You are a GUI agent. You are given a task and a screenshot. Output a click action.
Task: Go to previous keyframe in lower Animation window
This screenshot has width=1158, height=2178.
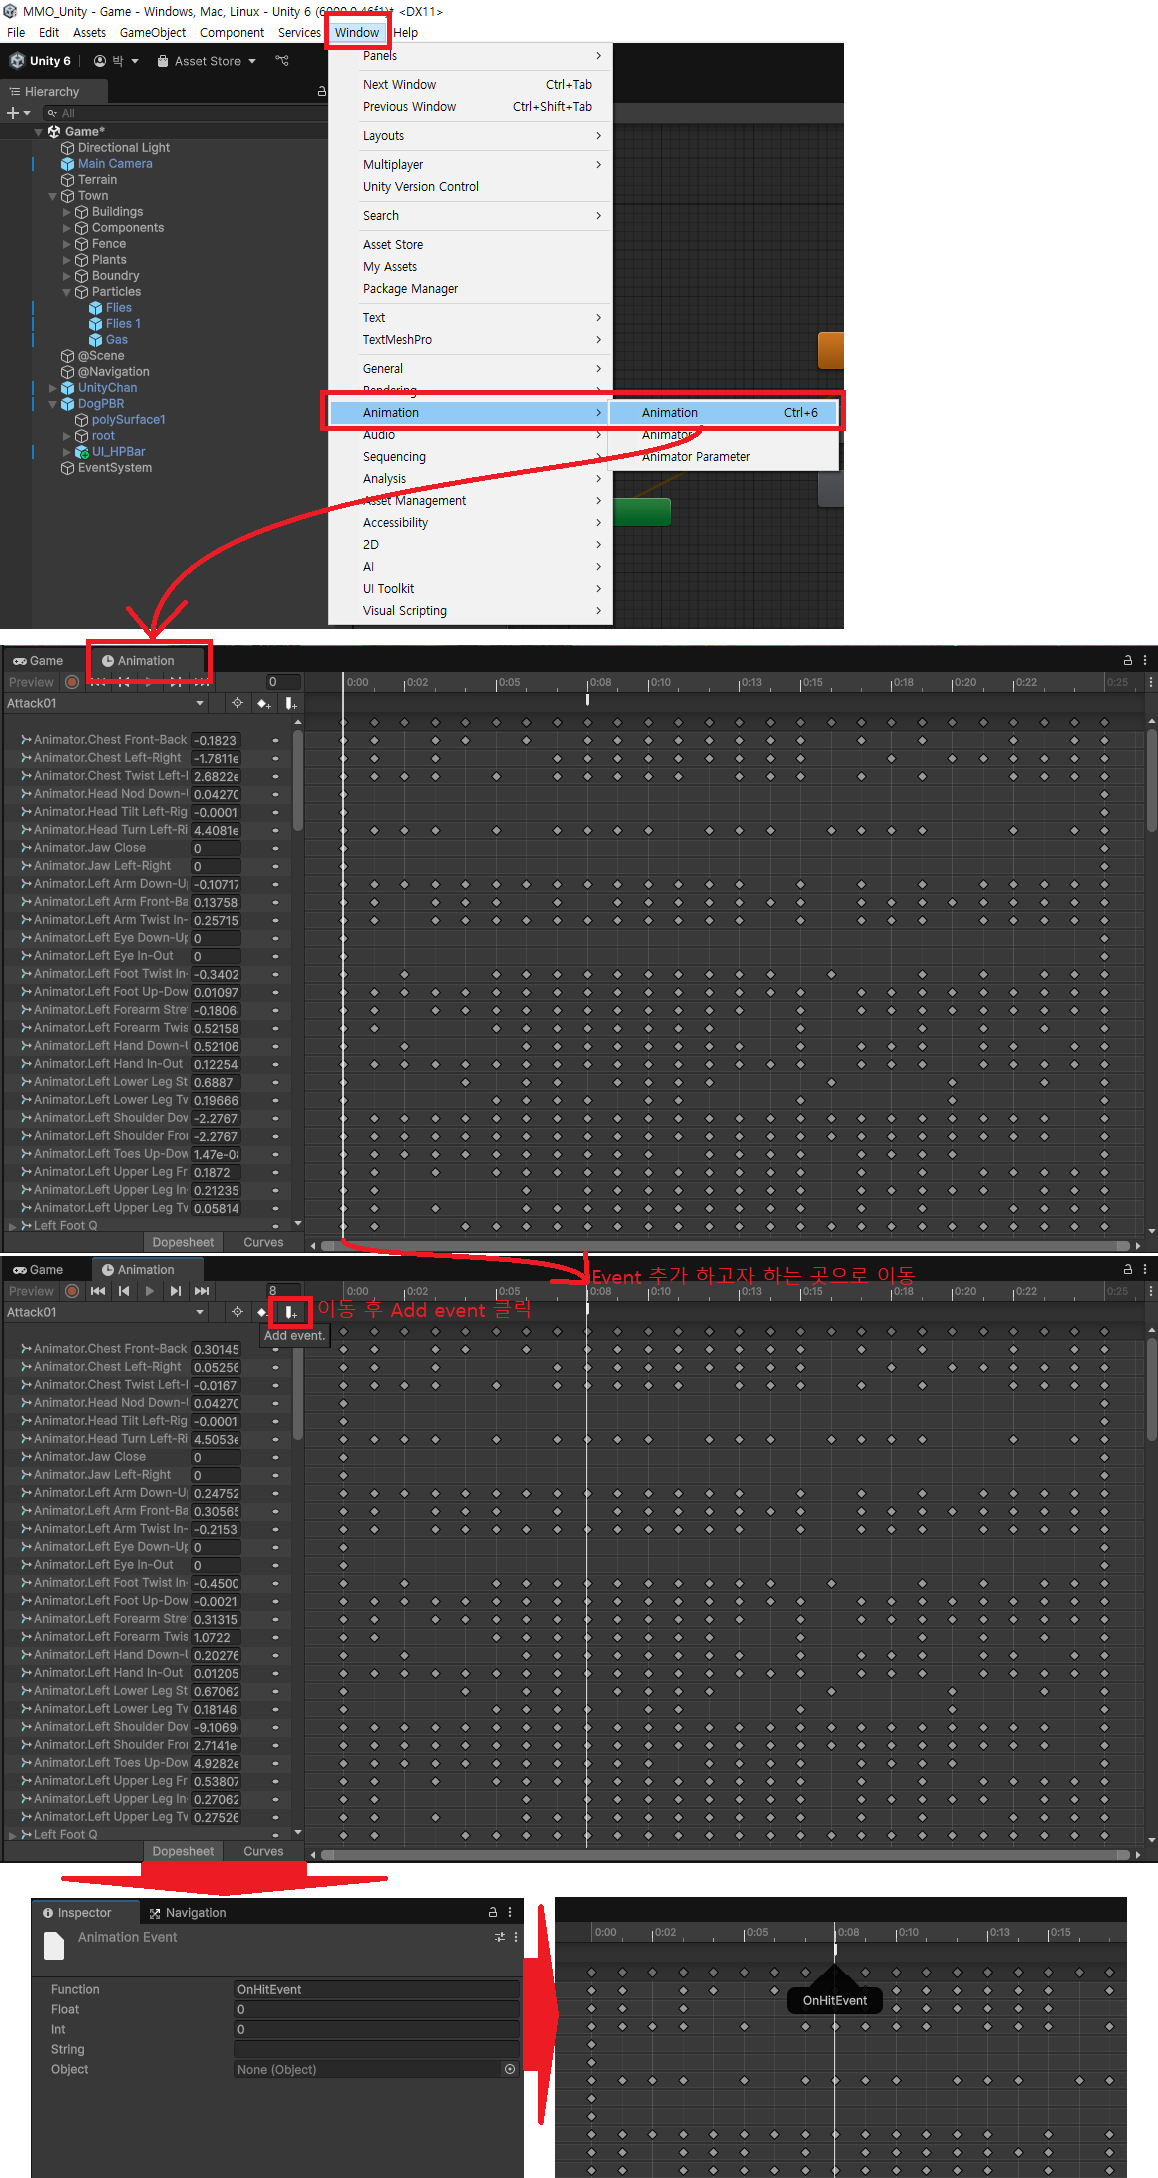124,1291
